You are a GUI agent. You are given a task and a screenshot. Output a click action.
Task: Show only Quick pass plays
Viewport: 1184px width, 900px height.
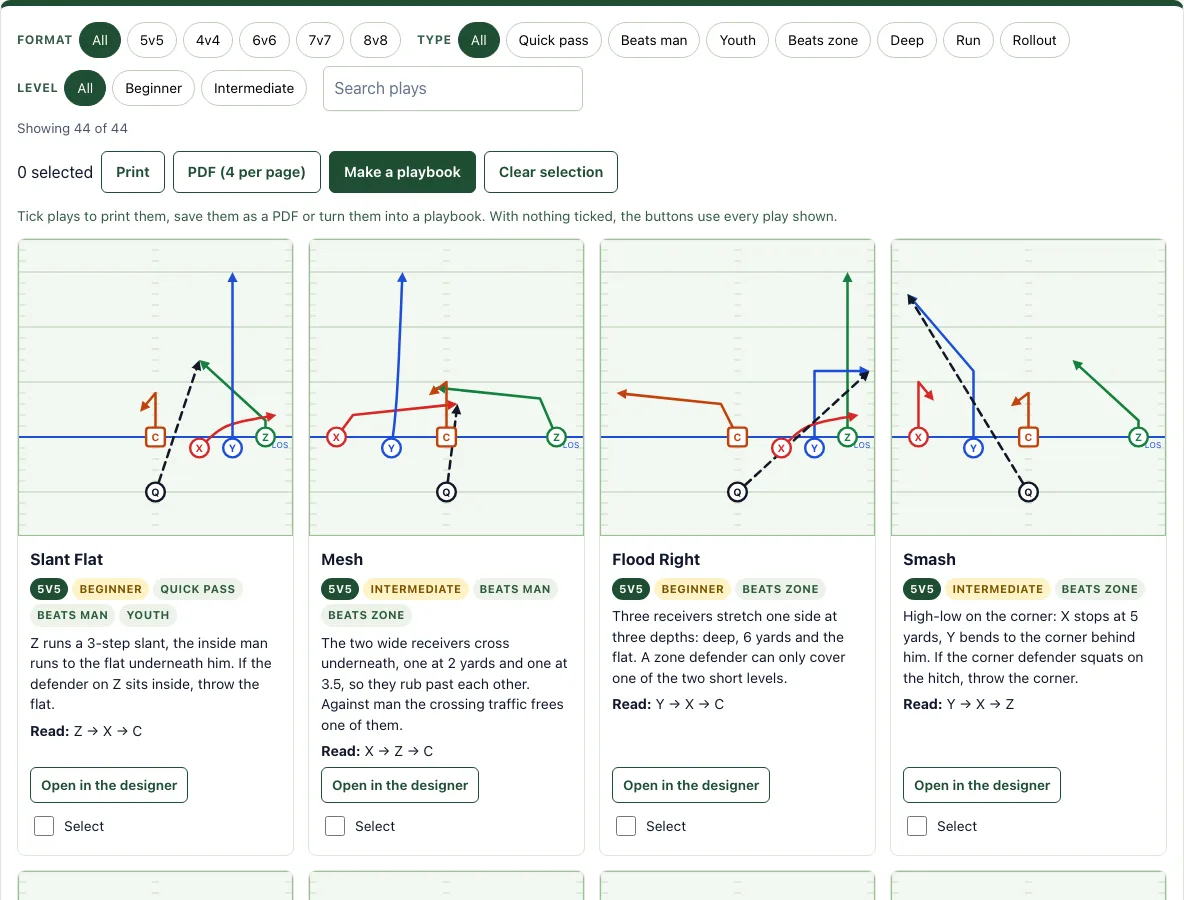click(x=553, y=40)
